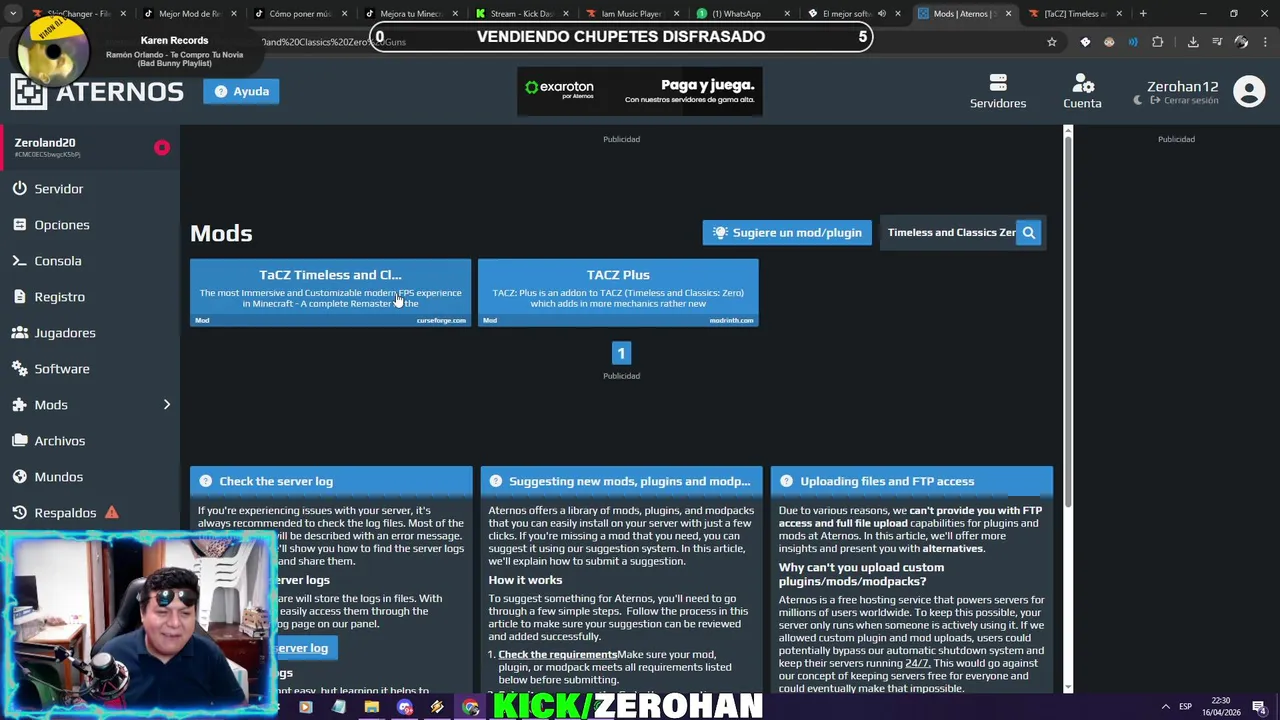Open the Check the requirements link
This screenshot has height=720, width=1280.
click(x=558, y=654)
